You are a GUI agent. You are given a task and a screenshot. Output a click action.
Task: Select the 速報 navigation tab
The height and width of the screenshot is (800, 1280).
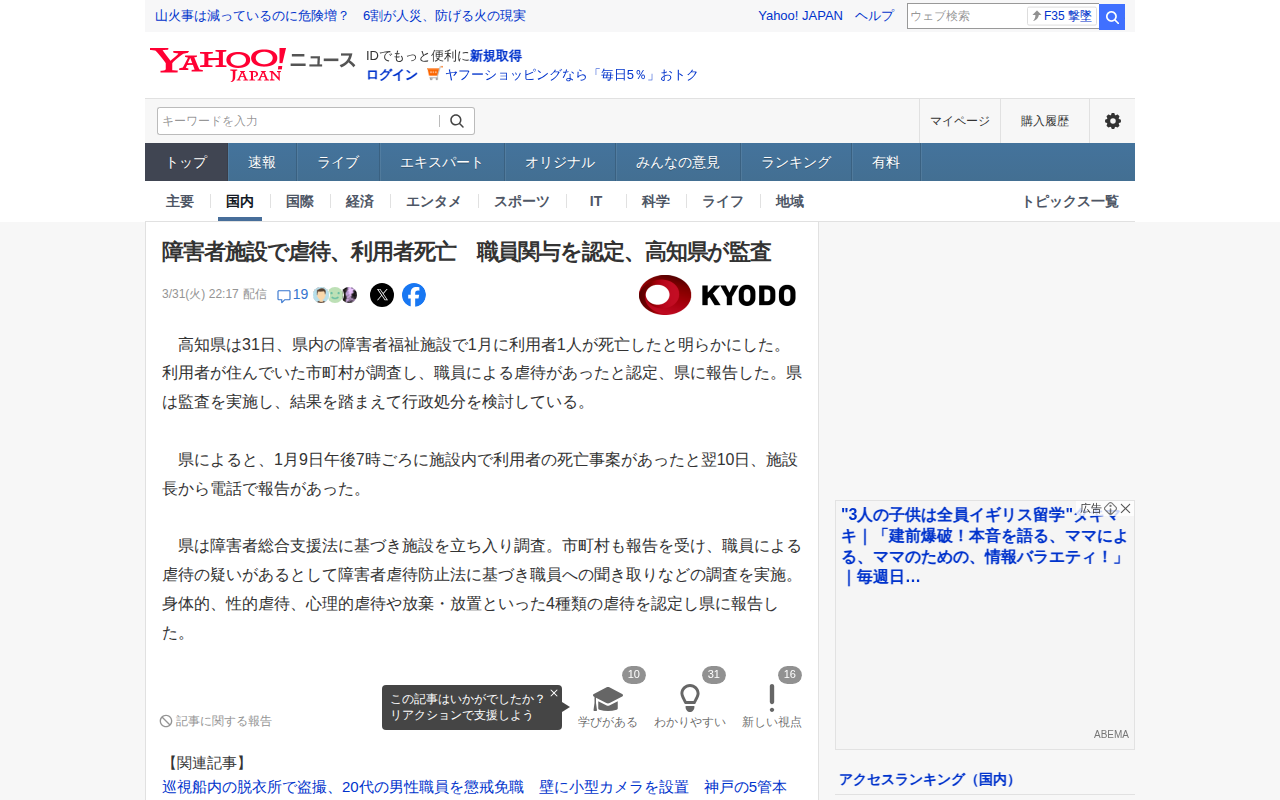pyautogui.click(x=262, y=162)
